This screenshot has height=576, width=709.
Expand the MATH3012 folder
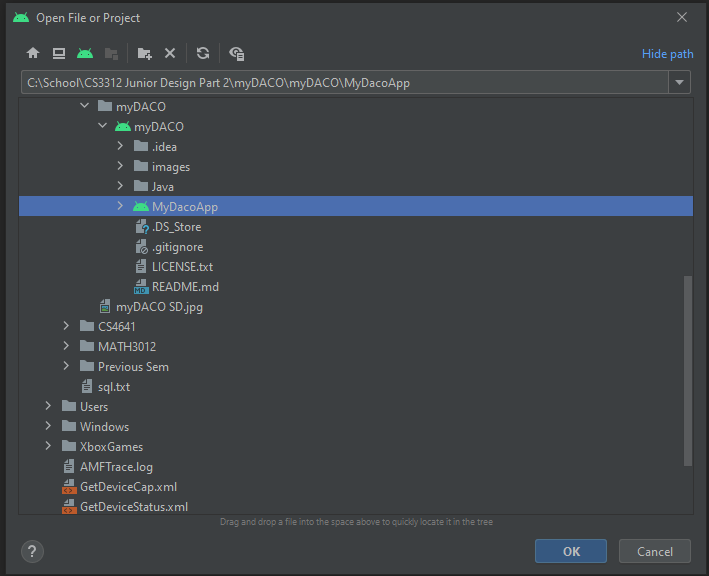point(66,345)
